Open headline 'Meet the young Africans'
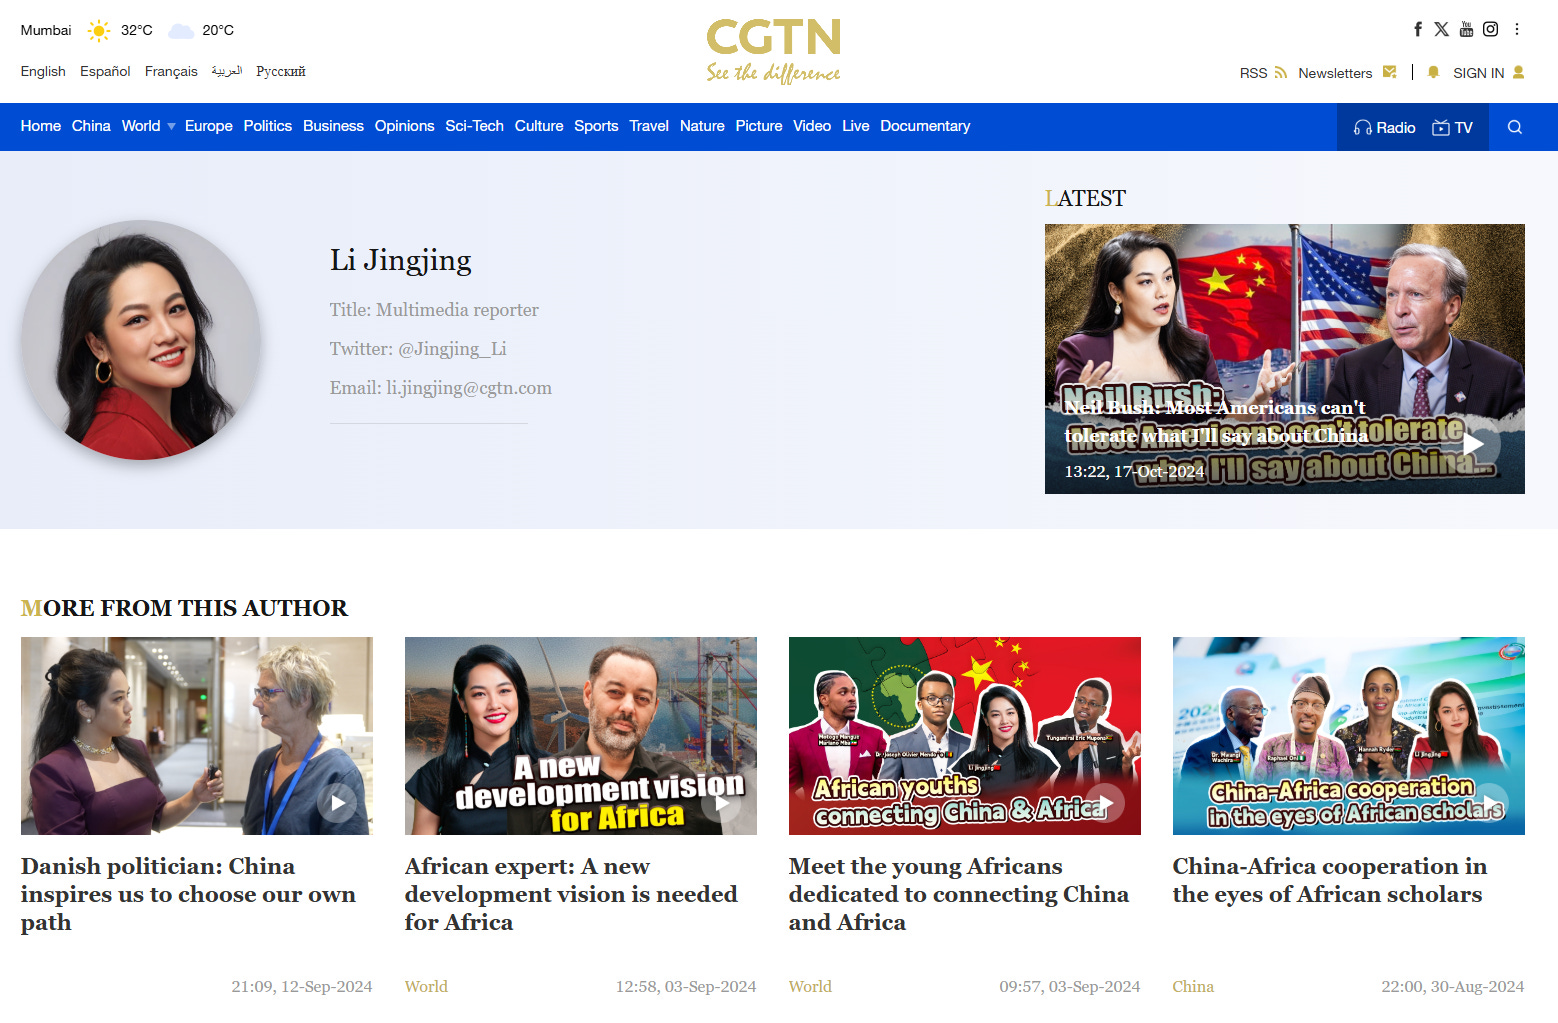 click(959, 894)
